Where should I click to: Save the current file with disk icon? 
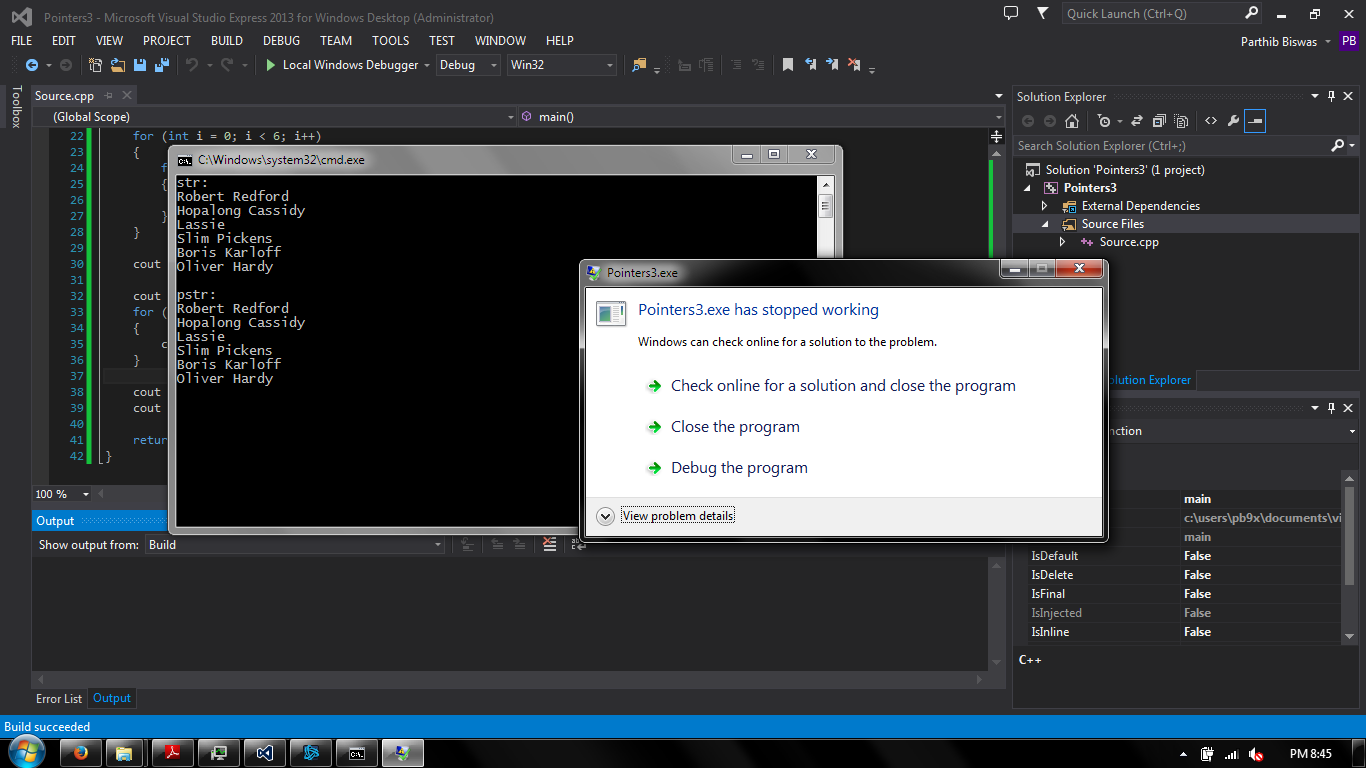pos(140,65)
